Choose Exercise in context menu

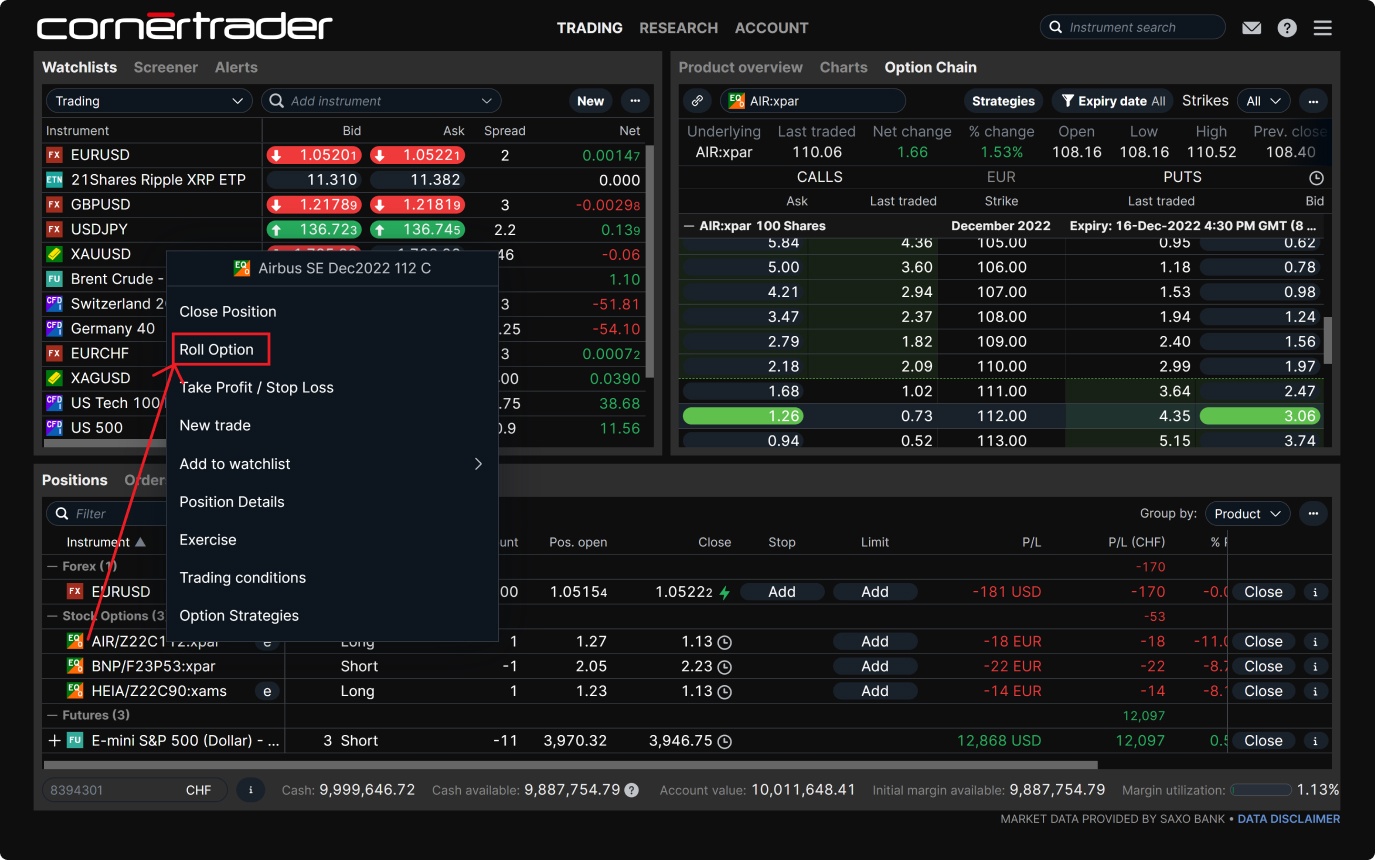208,540
